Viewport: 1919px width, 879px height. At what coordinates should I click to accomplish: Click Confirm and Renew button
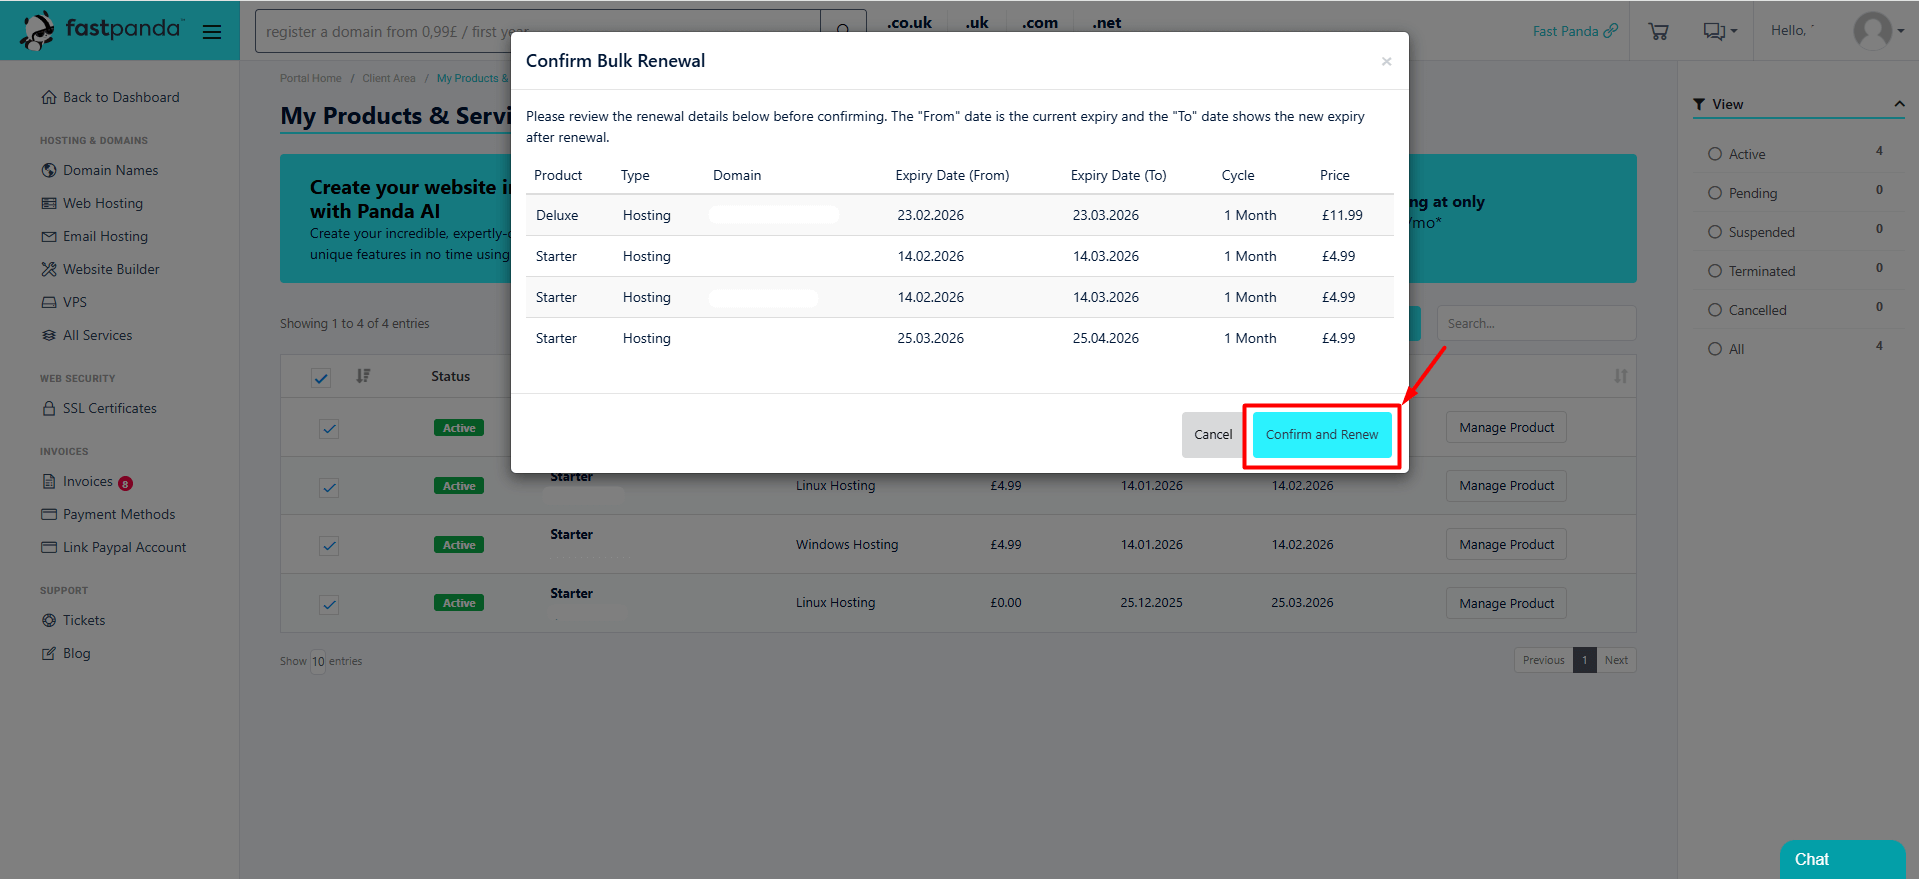coord(1321,435)
